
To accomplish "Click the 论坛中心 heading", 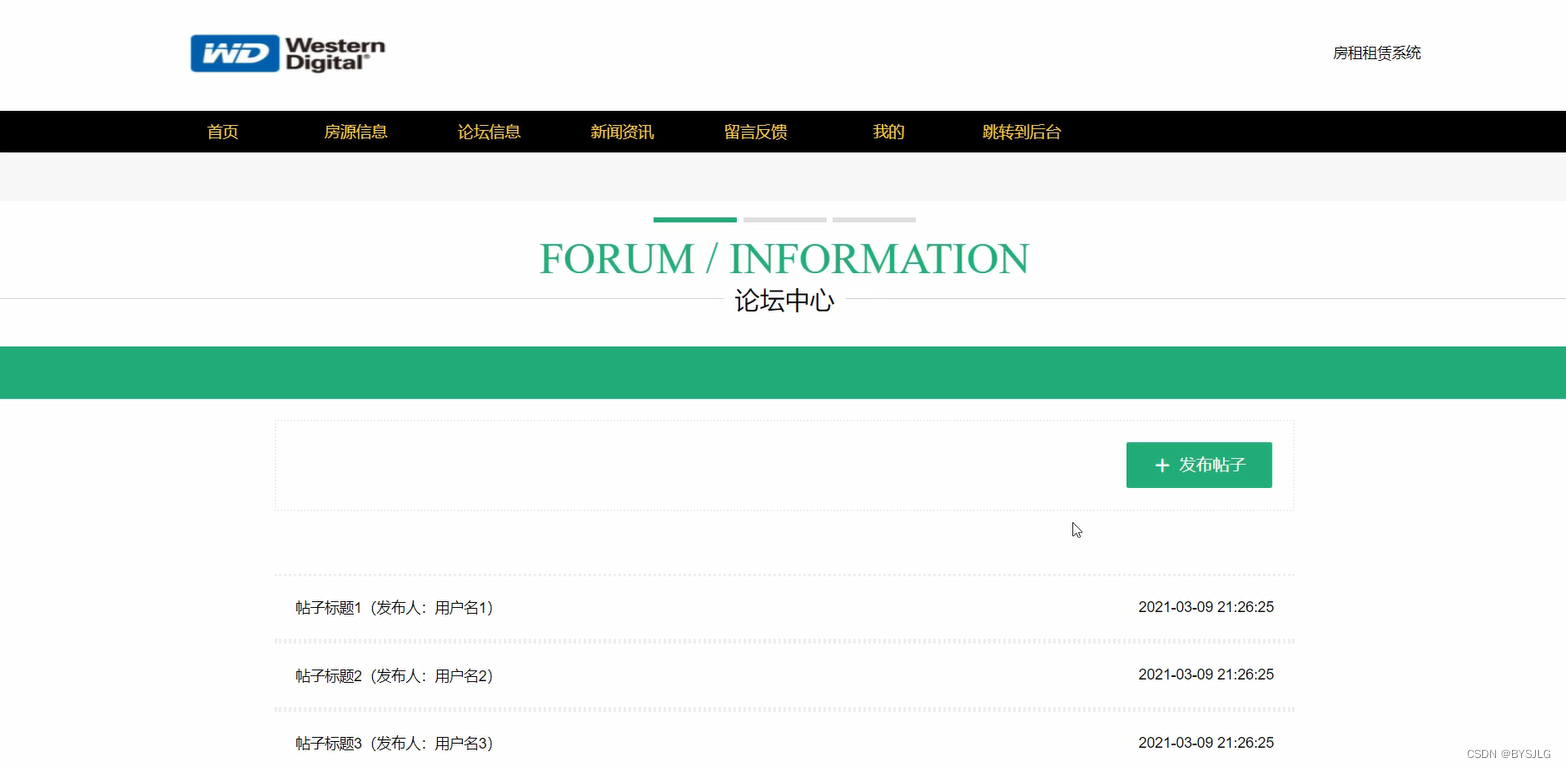I will (784, 301).
